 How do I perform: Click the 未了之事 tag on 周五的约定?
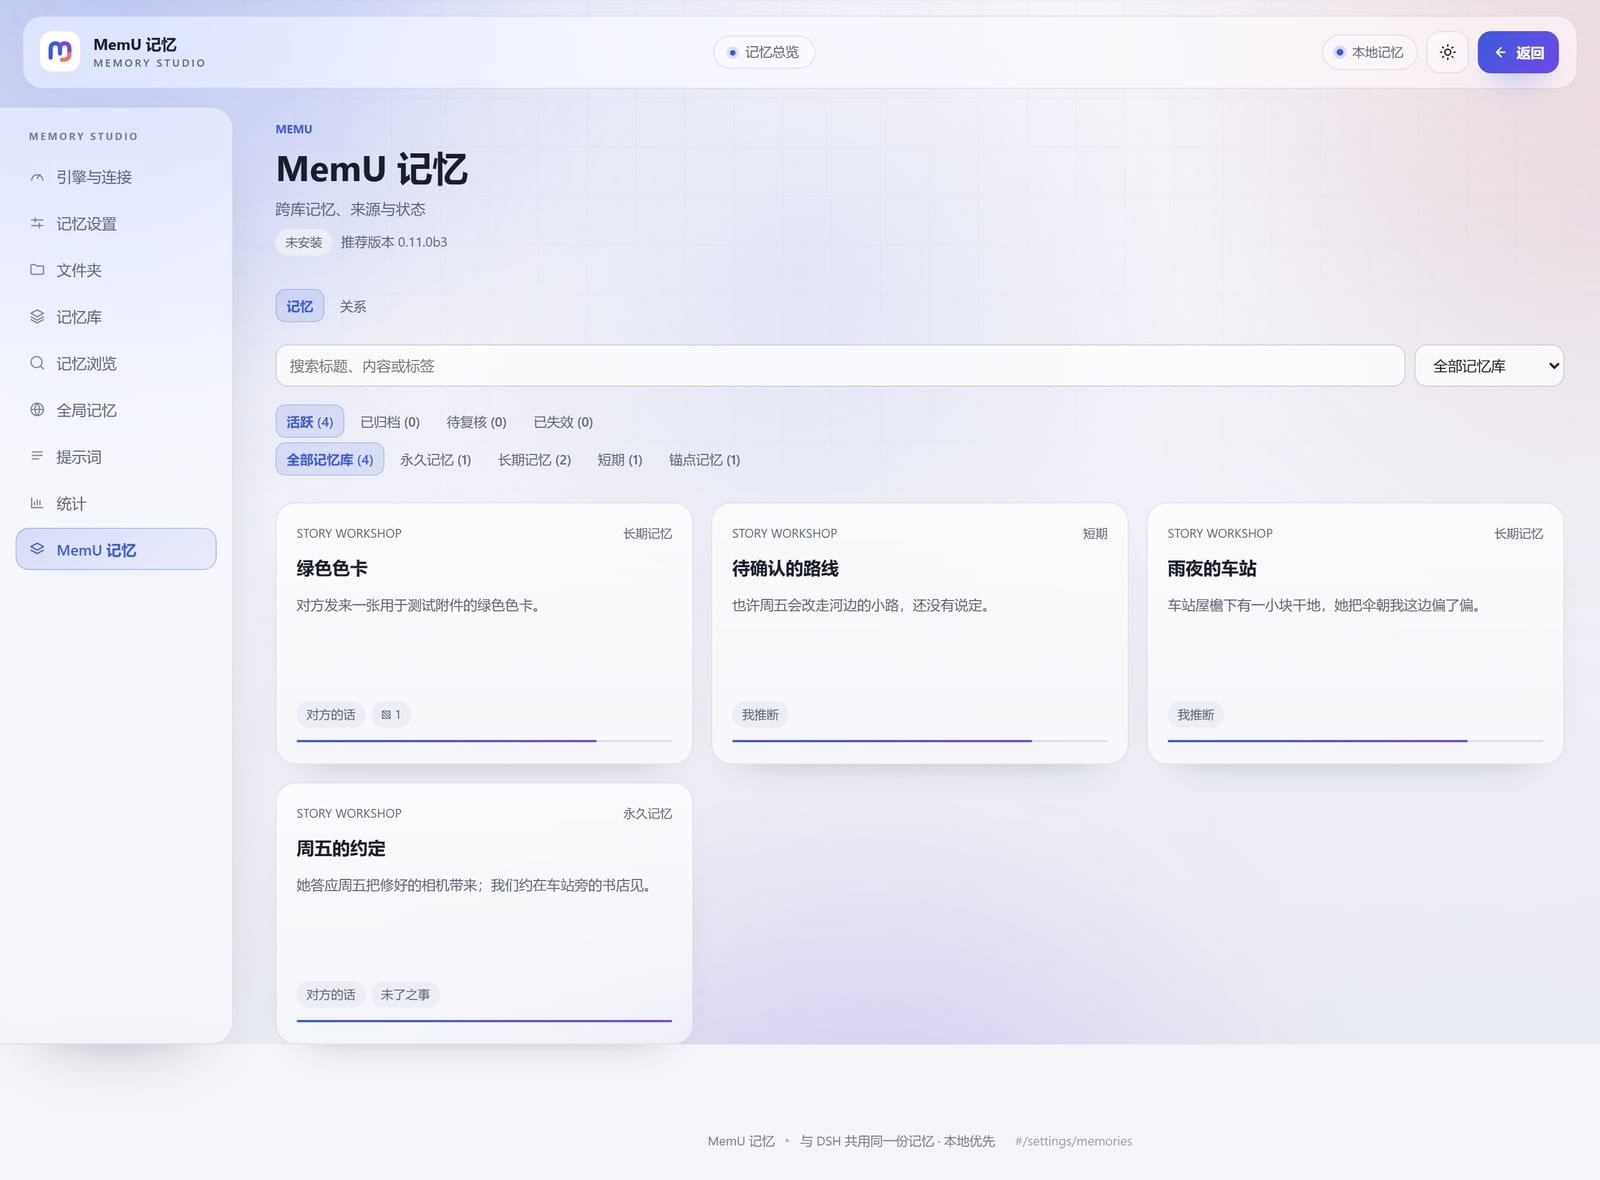(405, 995)
